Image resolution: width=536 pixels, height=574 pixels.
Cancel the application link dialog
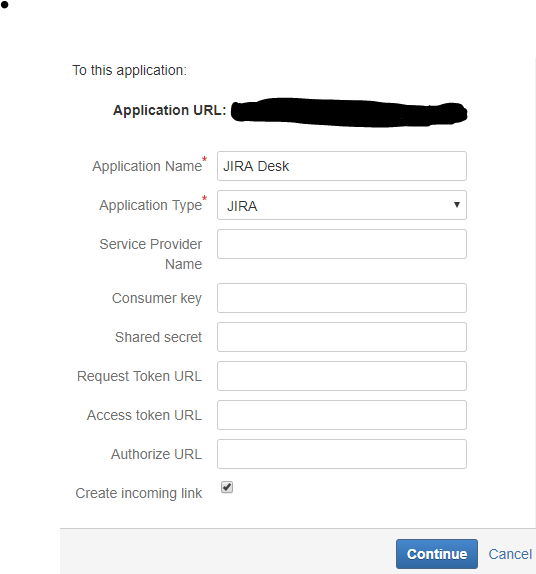click(x=510, y=554)
